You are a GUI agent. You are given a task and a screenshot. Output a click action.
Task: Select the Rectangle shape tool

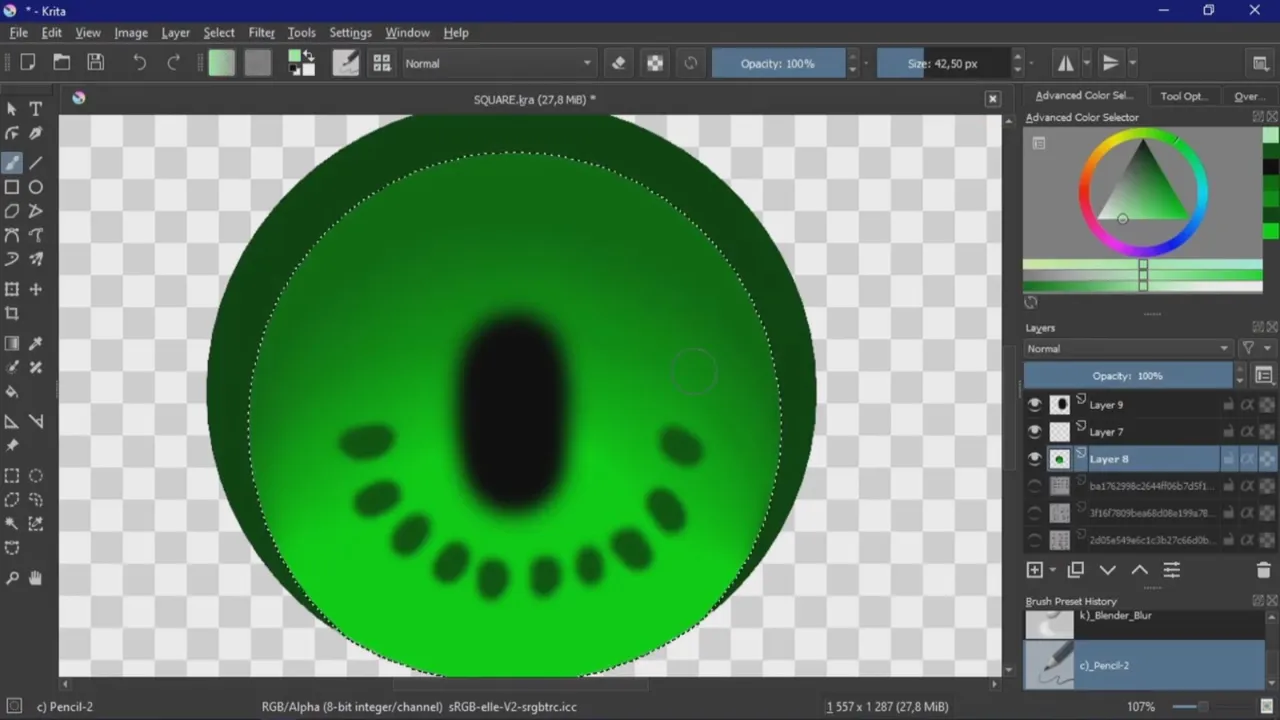coord(12,187)
